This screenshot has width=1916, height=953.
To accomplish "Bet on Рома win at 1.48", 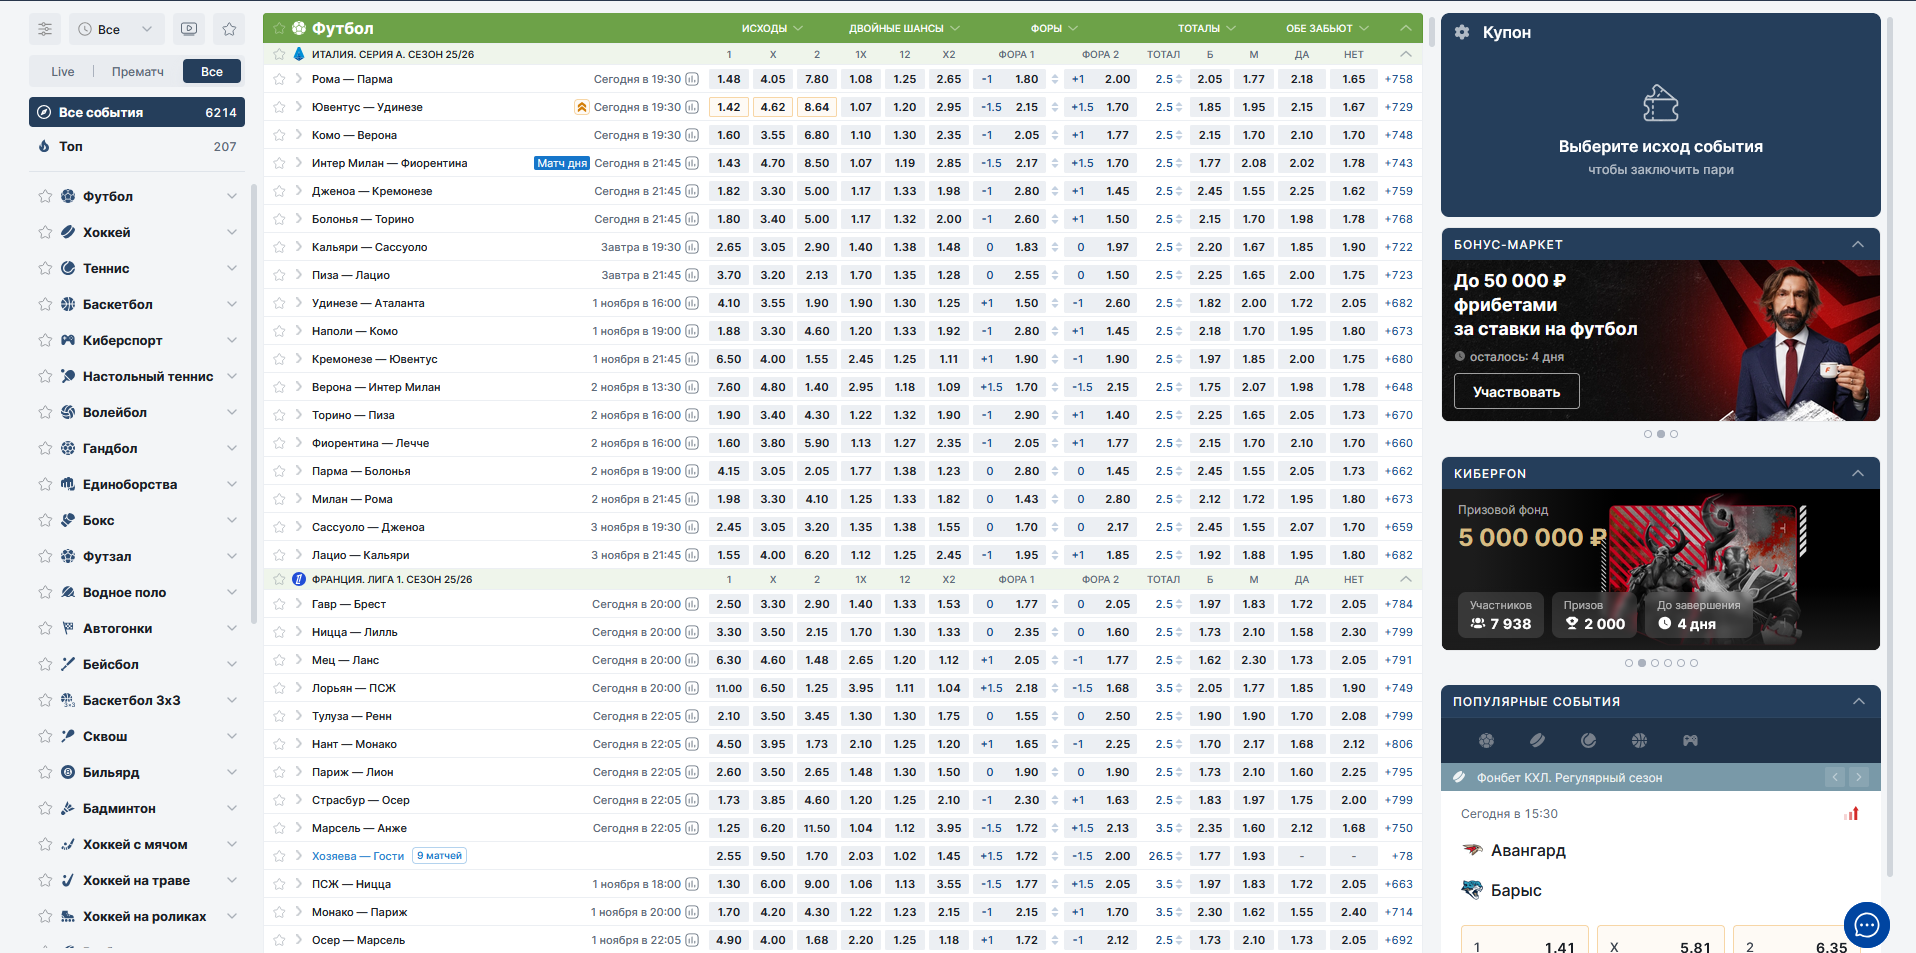I will [729, 79].
